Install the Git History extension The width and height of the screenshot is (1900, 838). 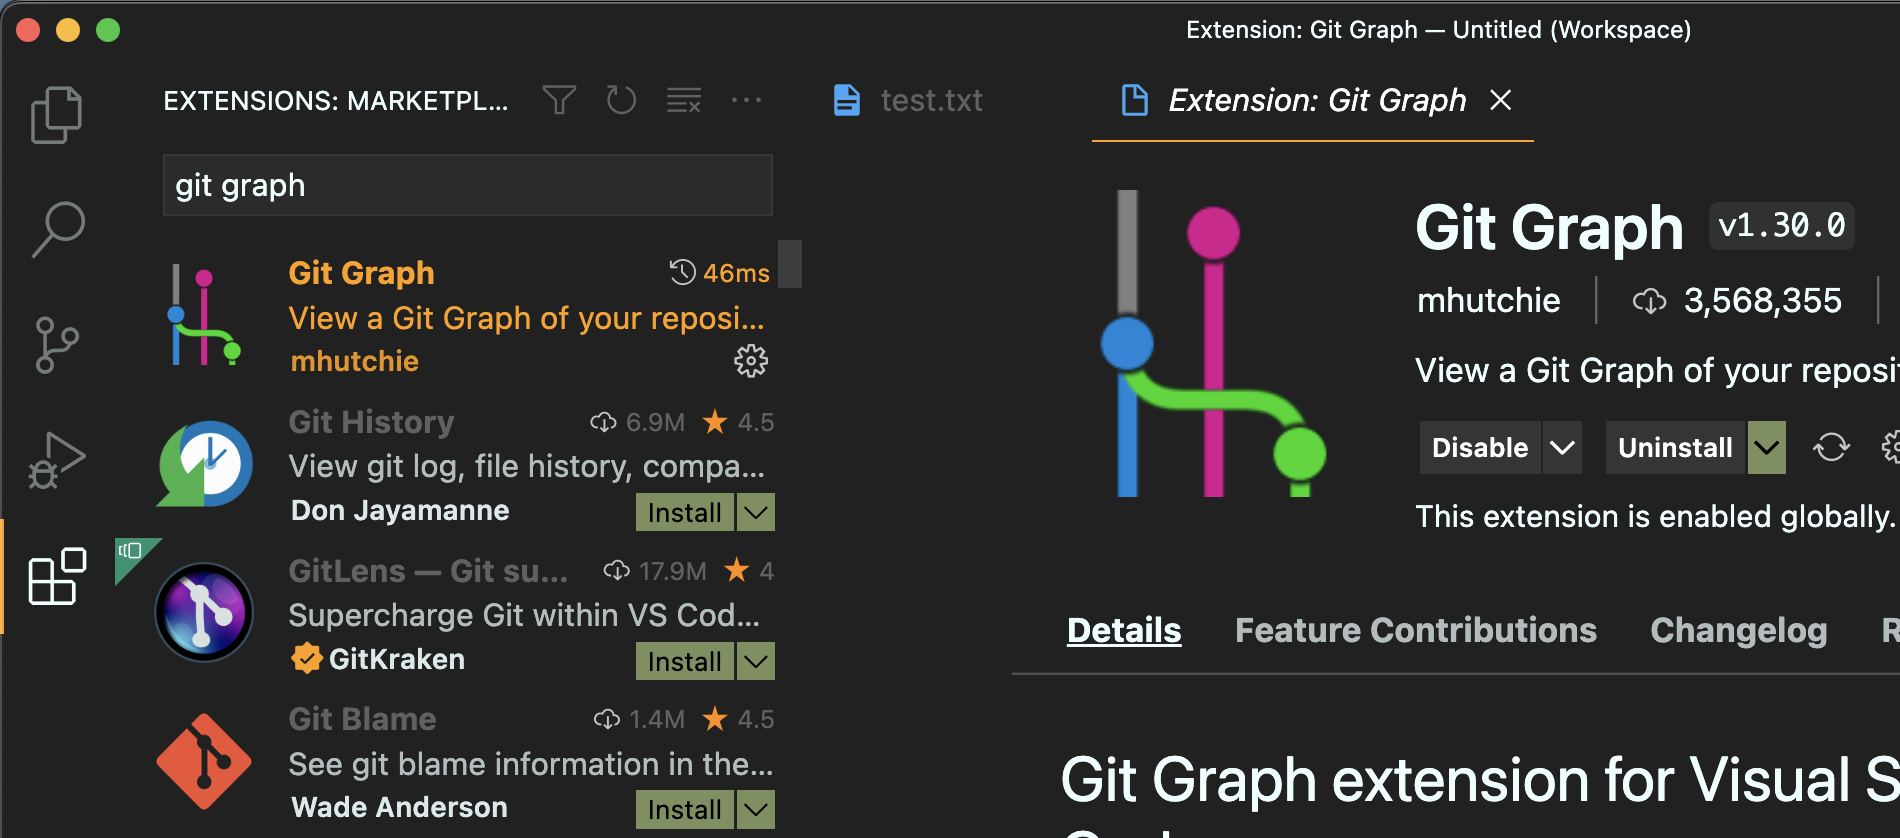point(684,512)
